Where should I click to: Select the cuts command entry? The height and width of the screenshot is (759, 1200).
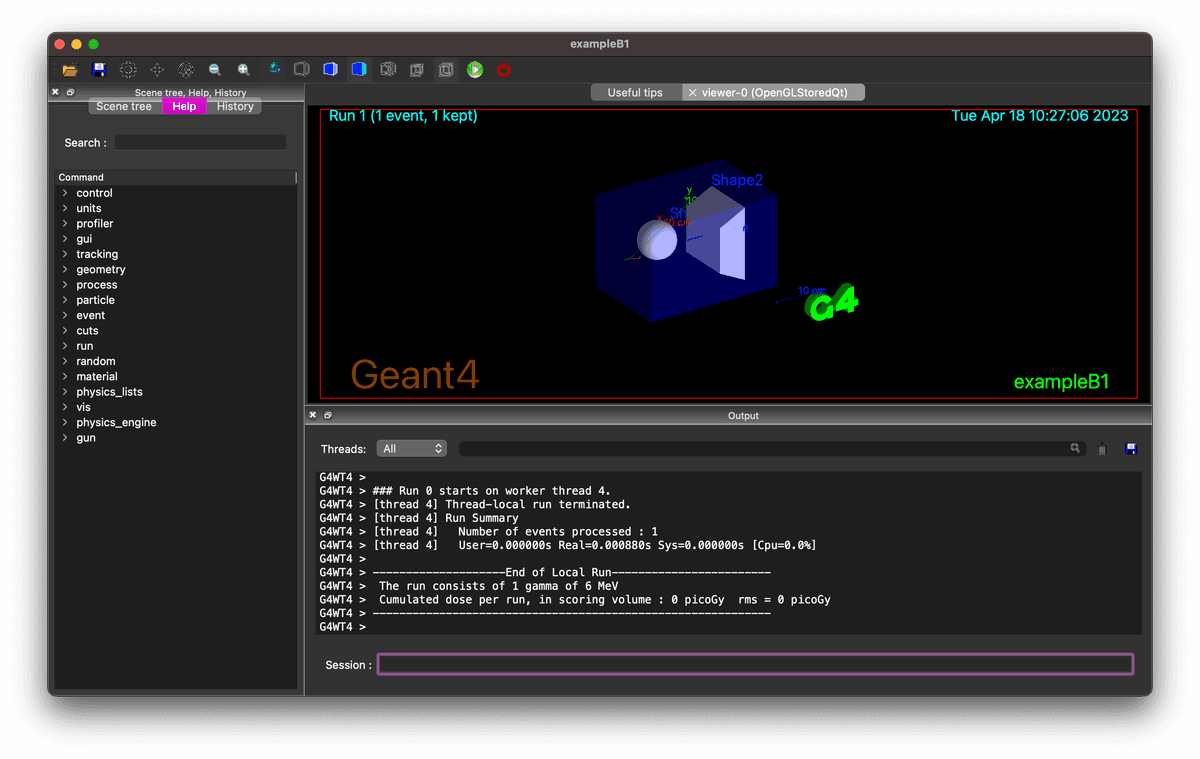point(88,330)
